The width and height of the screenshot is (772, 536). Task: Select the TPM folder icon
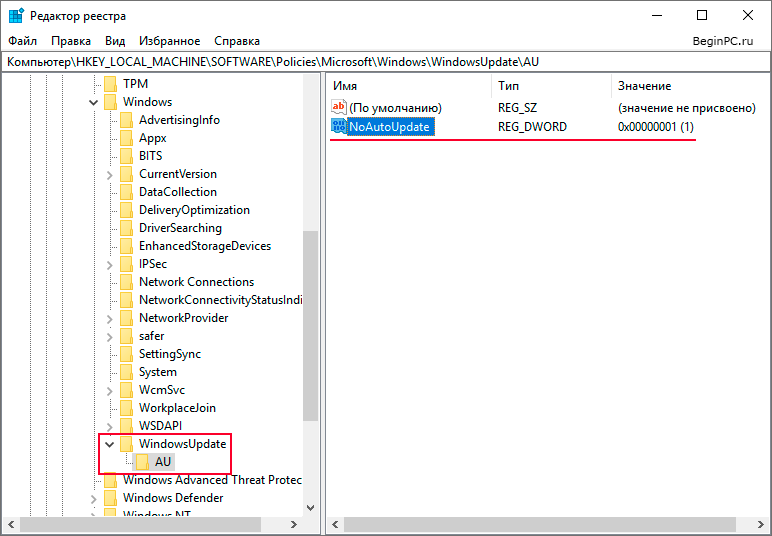pyautogui.click(x=110, y=84)
